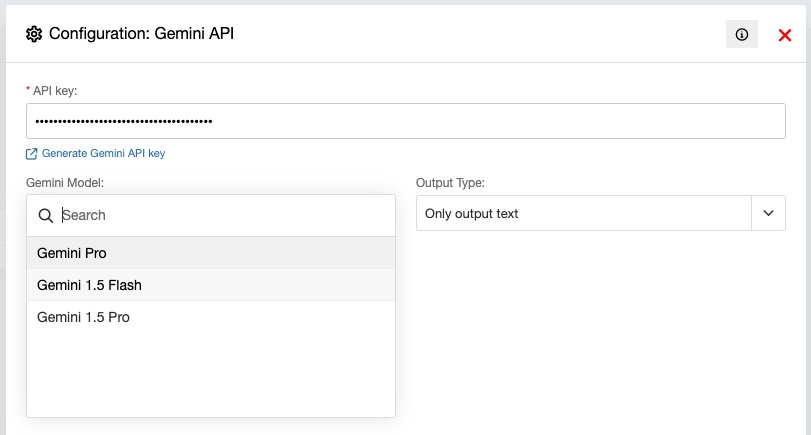Select Gemini Pro from the model list
Screen dimensions: 811x435
click(x=211, y=253)
